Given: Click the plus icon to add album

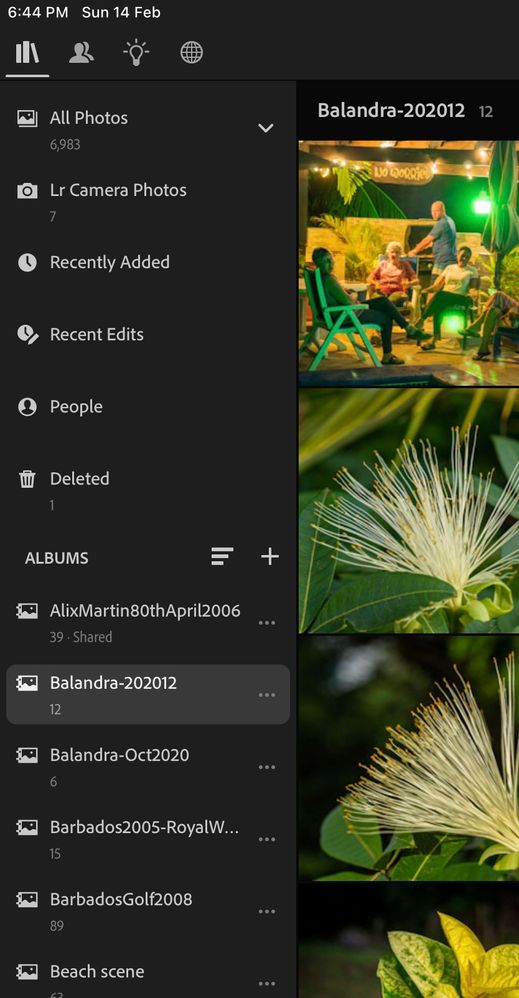Looking at the screenshot, I should tap(270, 557).
